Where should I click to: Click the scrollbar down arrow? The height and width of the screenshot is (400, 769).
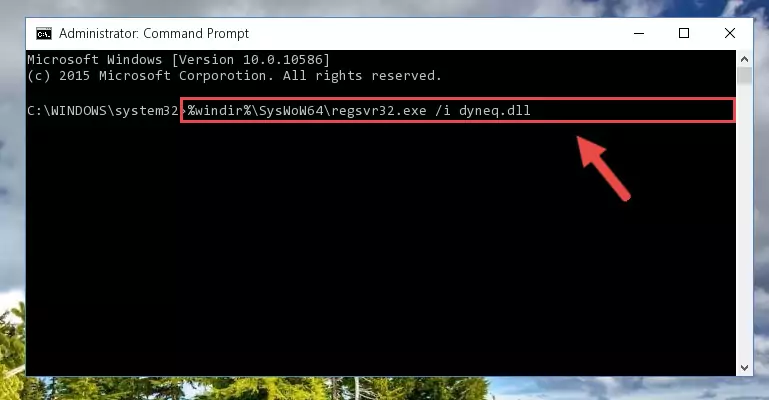(x=744, y=368)
